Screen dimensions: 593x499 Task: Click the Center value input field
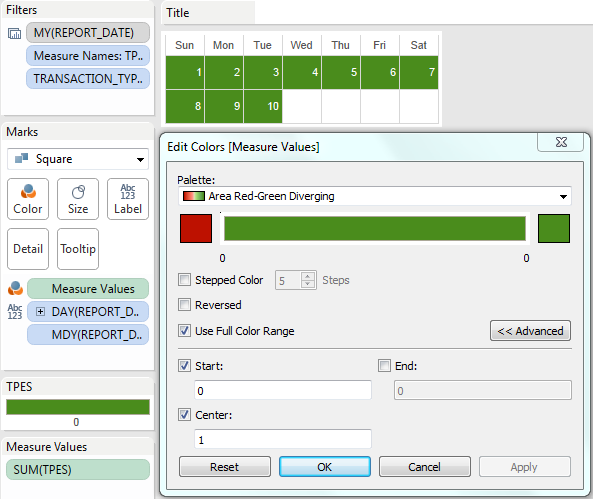[283, 439]
